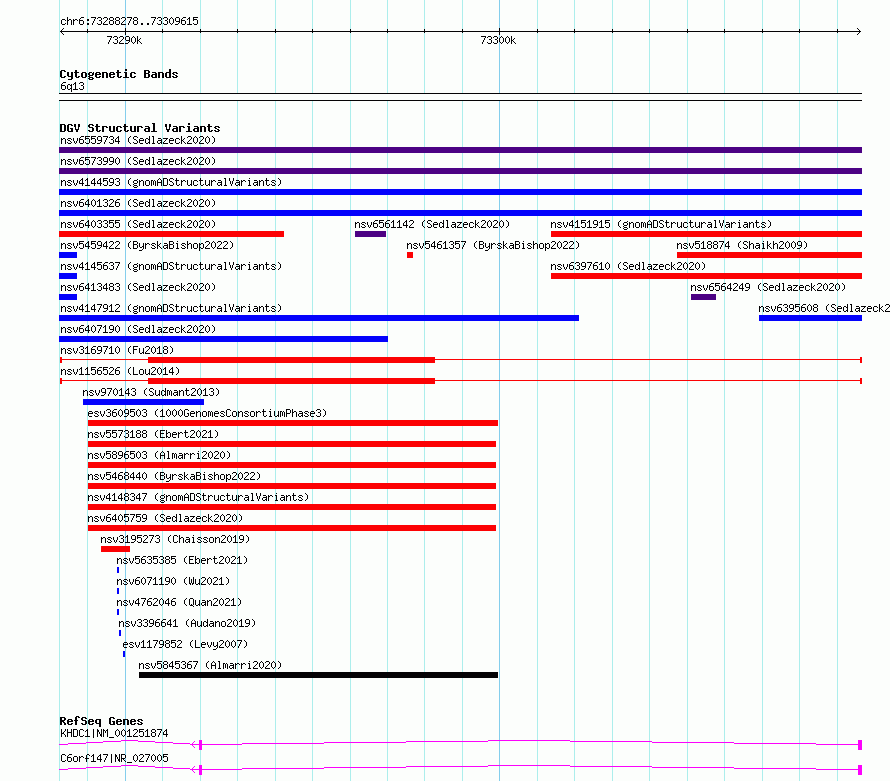Open the nsv5635385 (Ebert2021) variant
Image resolution: width=890 pixels, height=781 pixels.
point(182,560)
